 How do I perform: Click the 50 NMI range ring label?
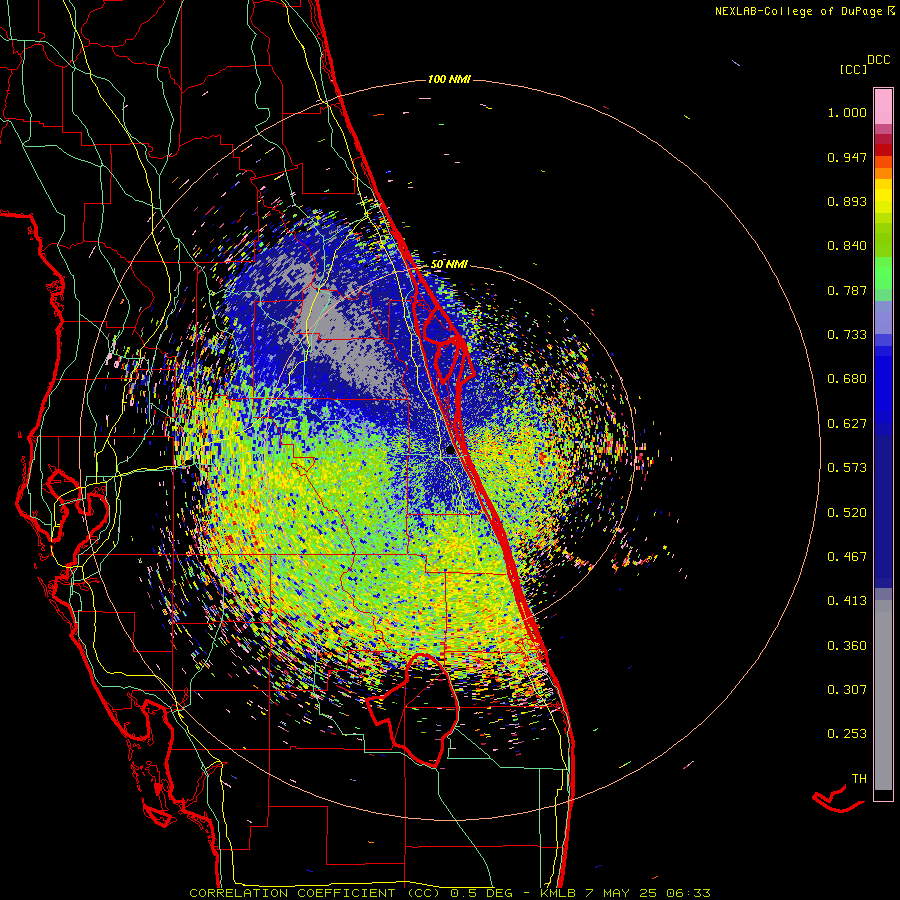449,265
